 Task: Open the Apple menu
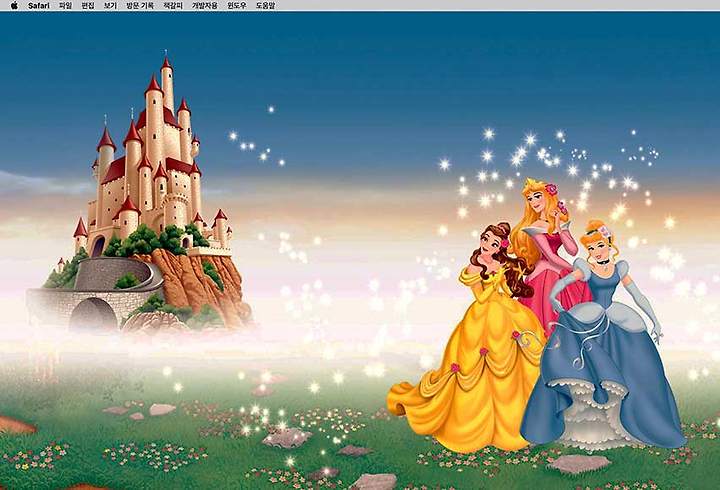[14, 6]
